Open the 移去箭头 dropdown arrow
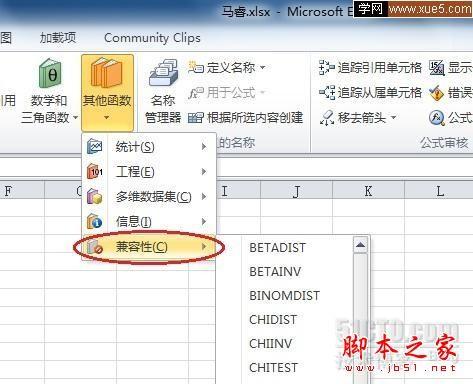Screen dimensions: 473x384 393,118
